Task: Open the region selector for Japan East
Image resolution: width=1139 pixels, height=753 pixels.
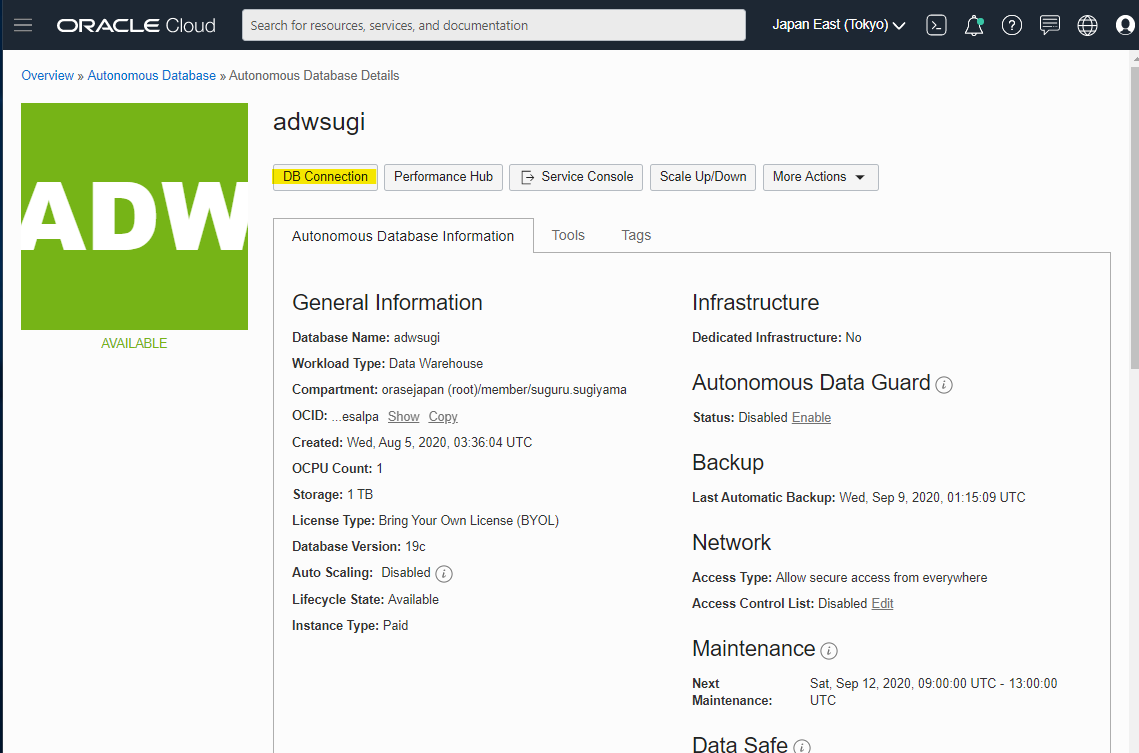Action: pos(838,25)
